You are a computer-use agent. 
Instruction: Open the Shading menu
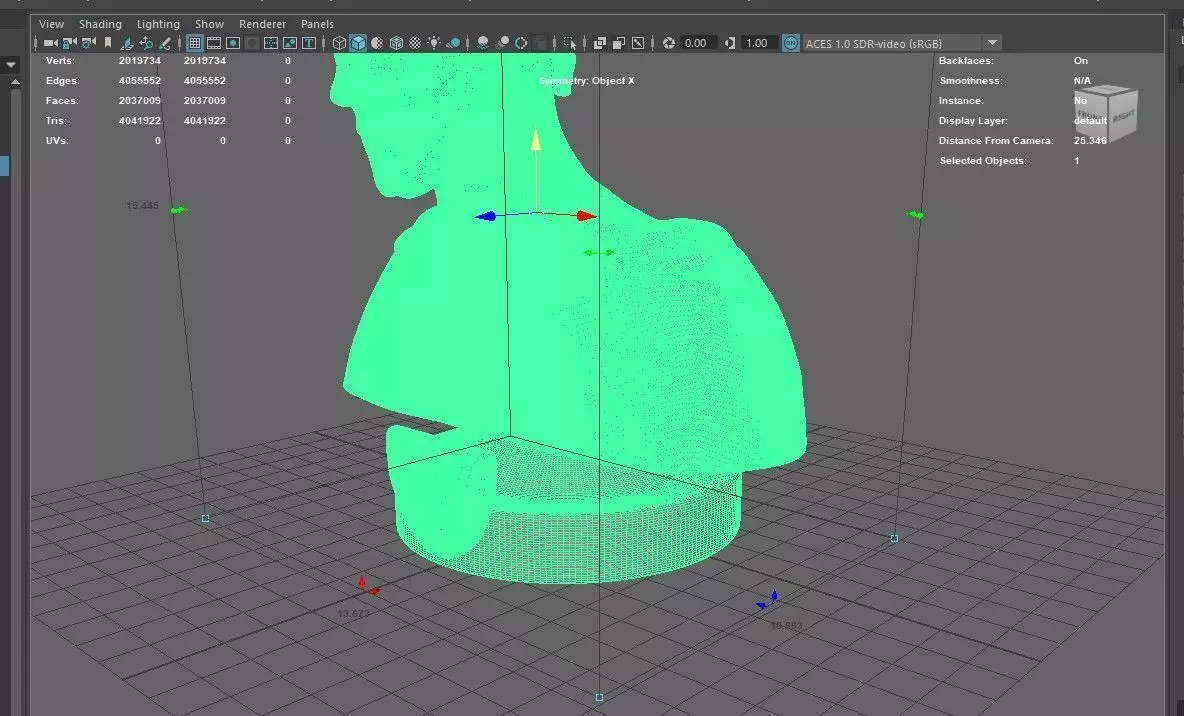[100, 24]
